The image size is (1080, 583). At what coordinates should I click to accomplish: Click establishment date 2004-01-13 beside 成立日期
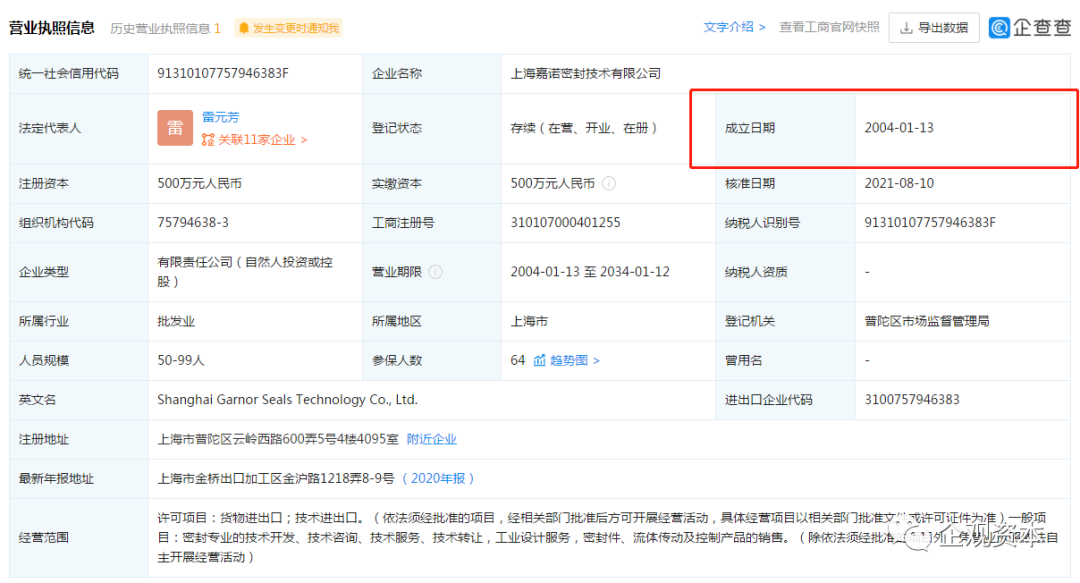click(899, 128)
